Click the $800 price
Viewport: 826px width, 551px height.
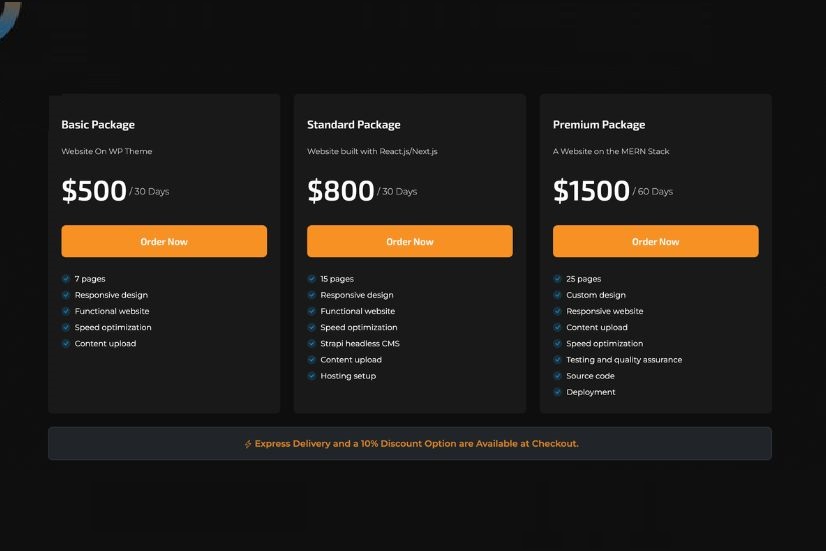pos(340,191)
